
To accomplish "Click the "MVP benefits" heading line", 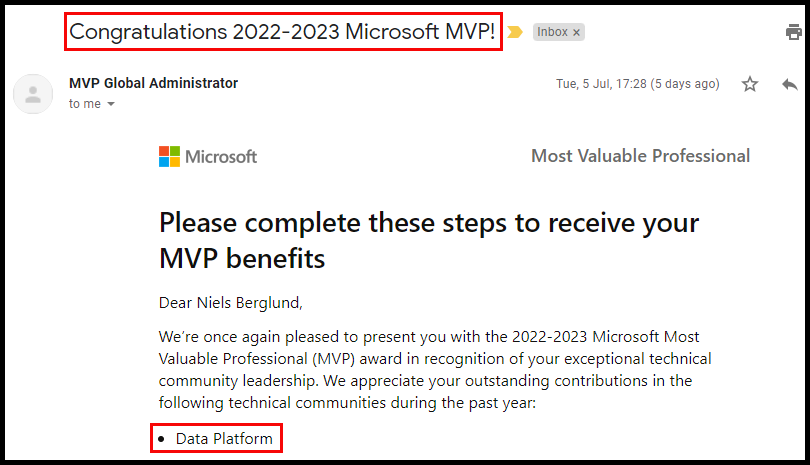I will (x=242, y=258).
